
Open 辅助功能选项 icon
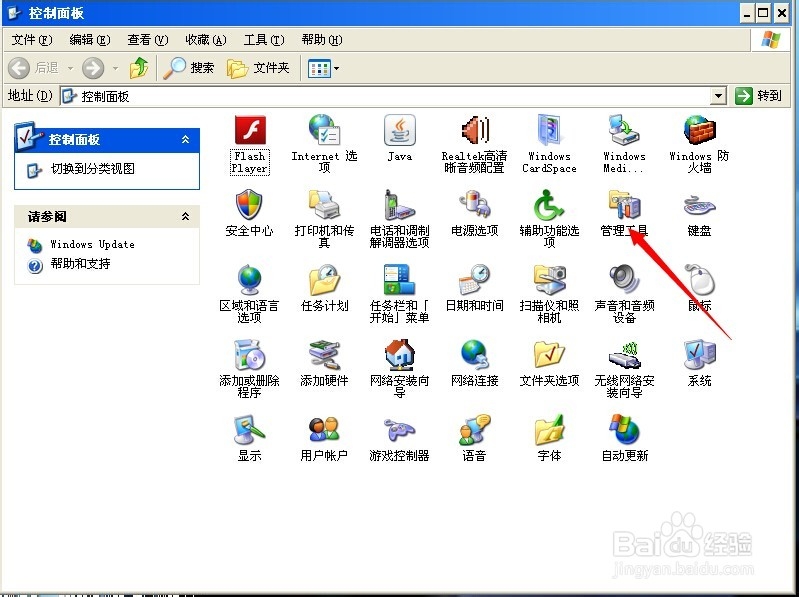click(x=549, y=205)
